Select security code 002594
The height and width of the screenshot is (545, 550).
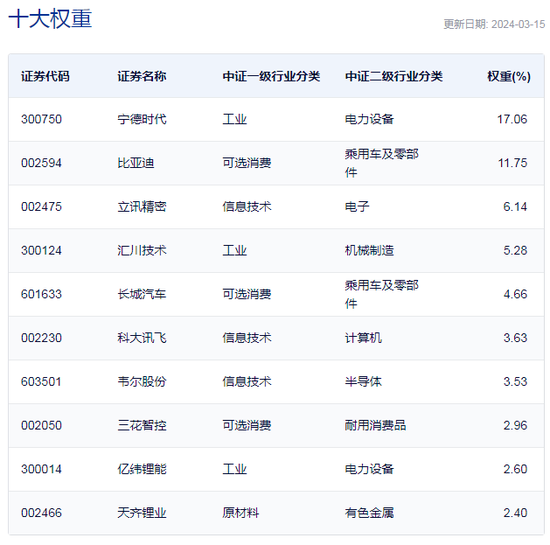click(x=41, y=163)
